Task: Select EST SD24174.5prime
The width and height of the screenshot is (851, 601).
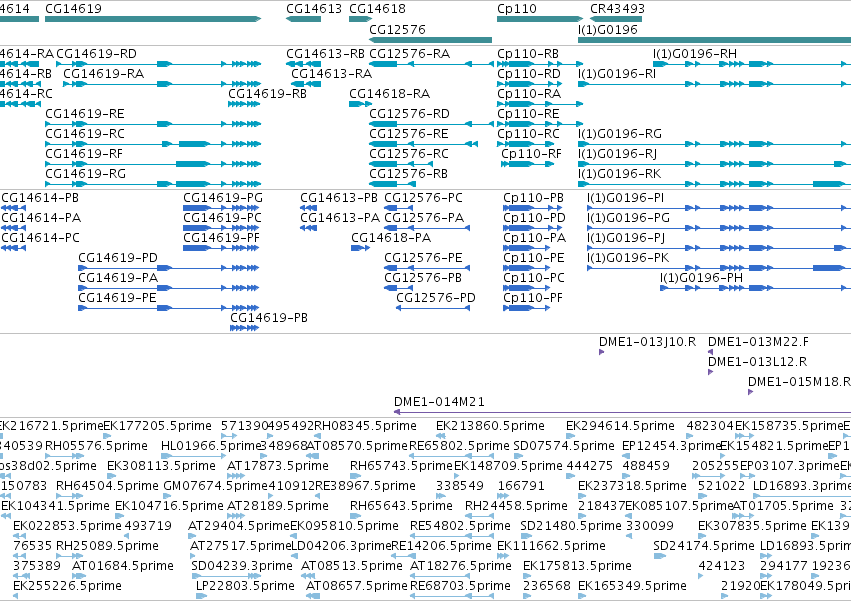Action: pyautogui.click(x=704, y=546)
